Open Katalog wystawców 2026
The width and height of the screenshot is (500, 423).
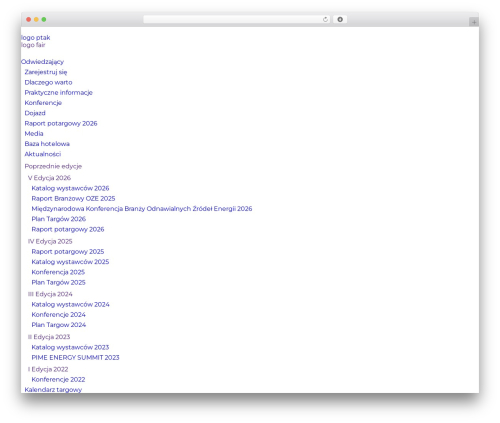70,188
